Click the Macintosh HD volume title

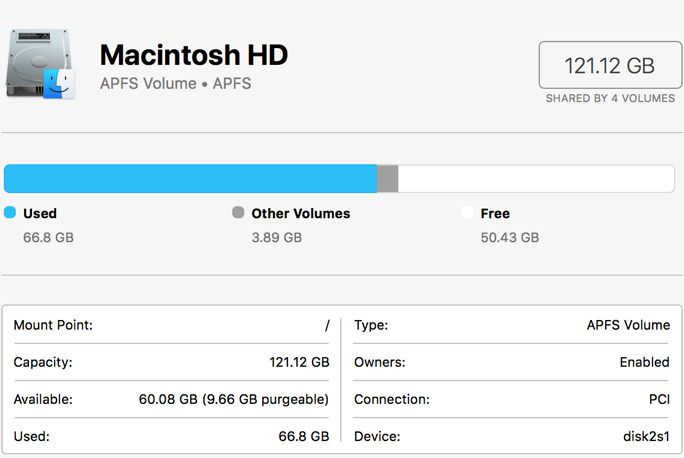click(194, 55)
